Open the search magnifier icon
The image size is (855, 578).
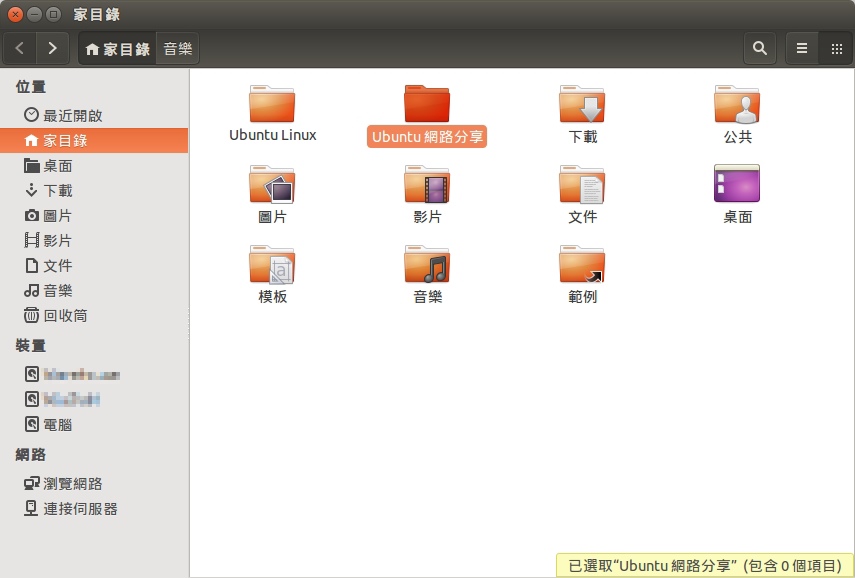point(760,49)
